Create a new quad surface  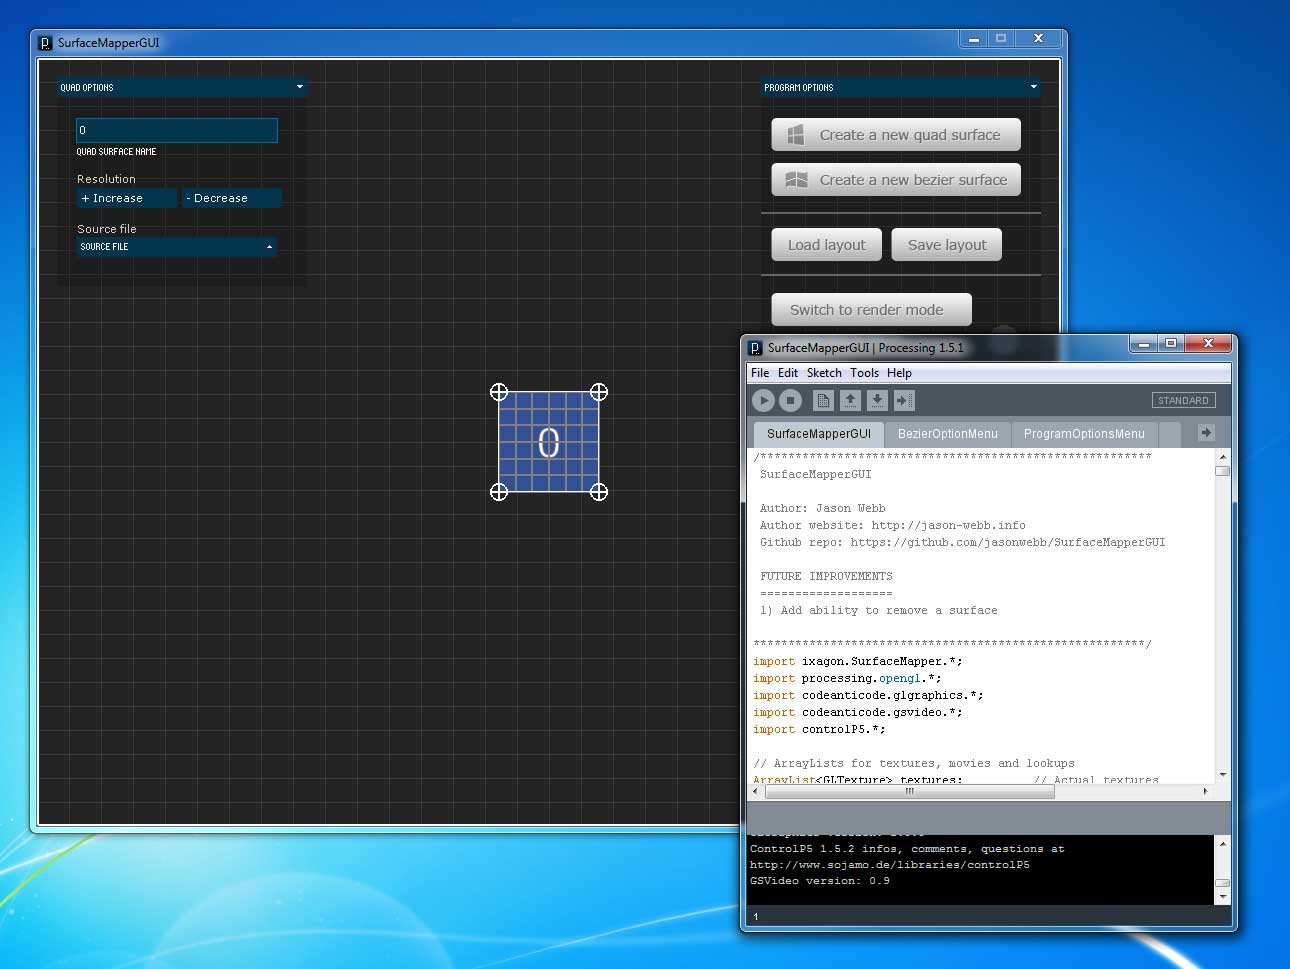pos(896,135)
